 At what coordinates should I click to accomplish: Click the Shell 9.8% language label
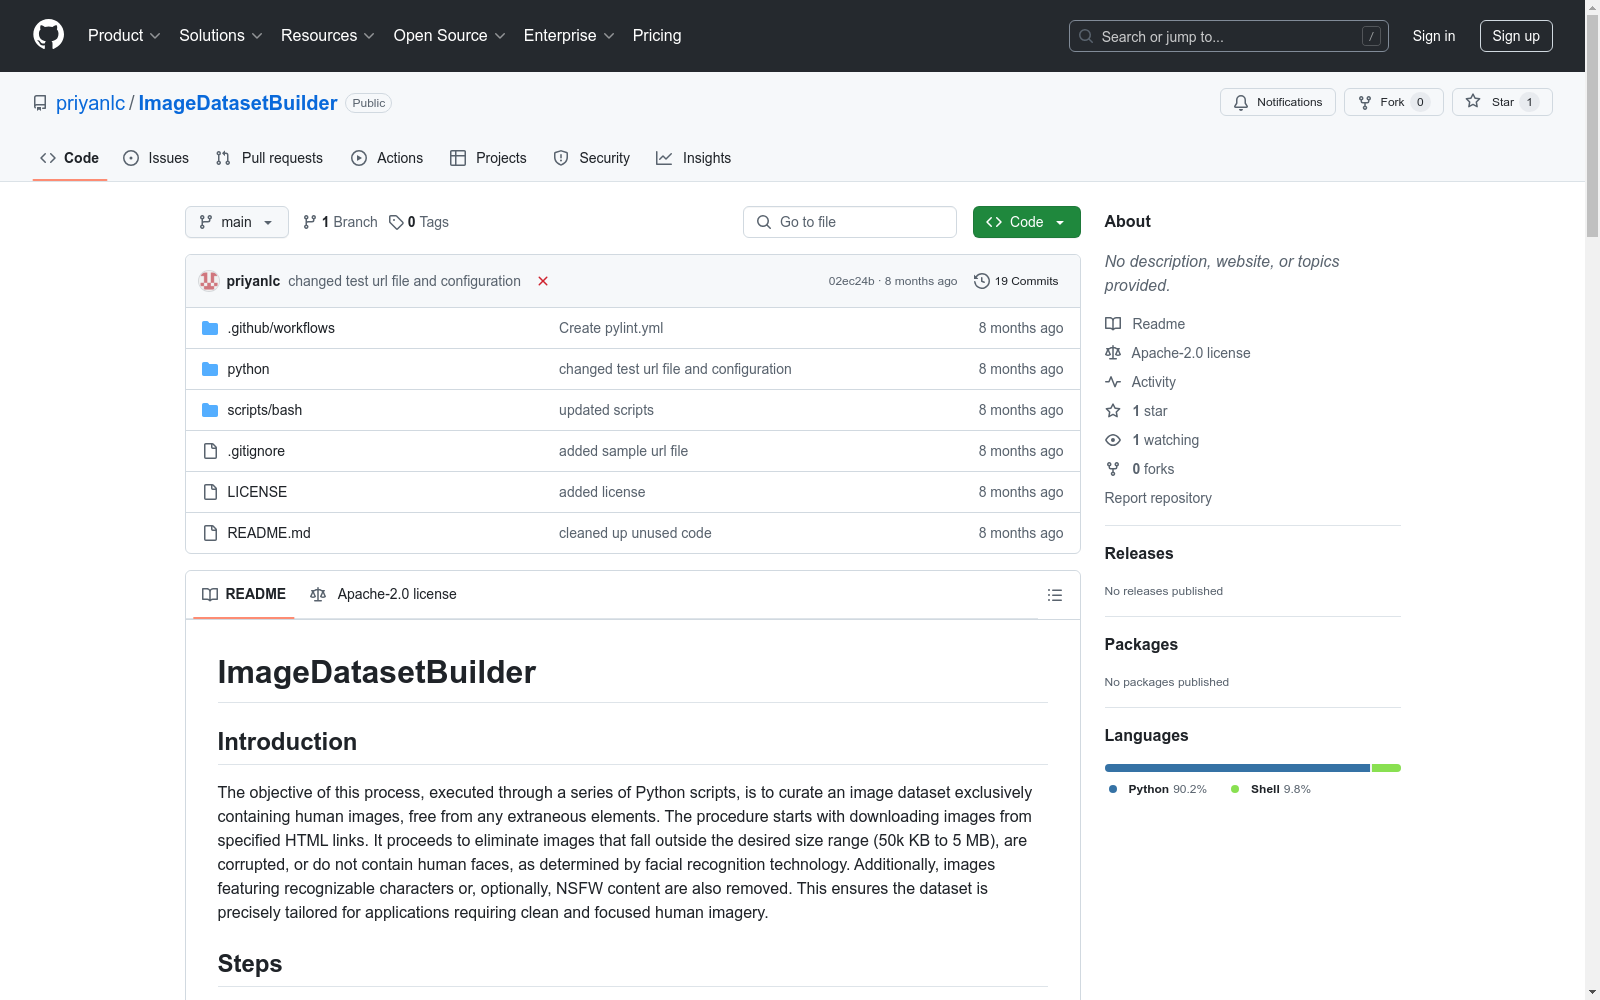tap(1271, 789)
